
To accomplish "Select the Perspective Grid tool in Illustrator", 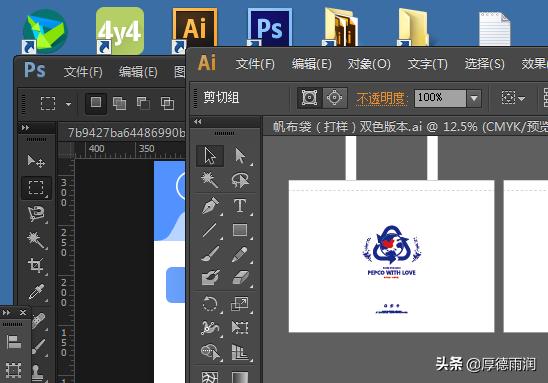I will pyautogui.click(x=240, y=352).
